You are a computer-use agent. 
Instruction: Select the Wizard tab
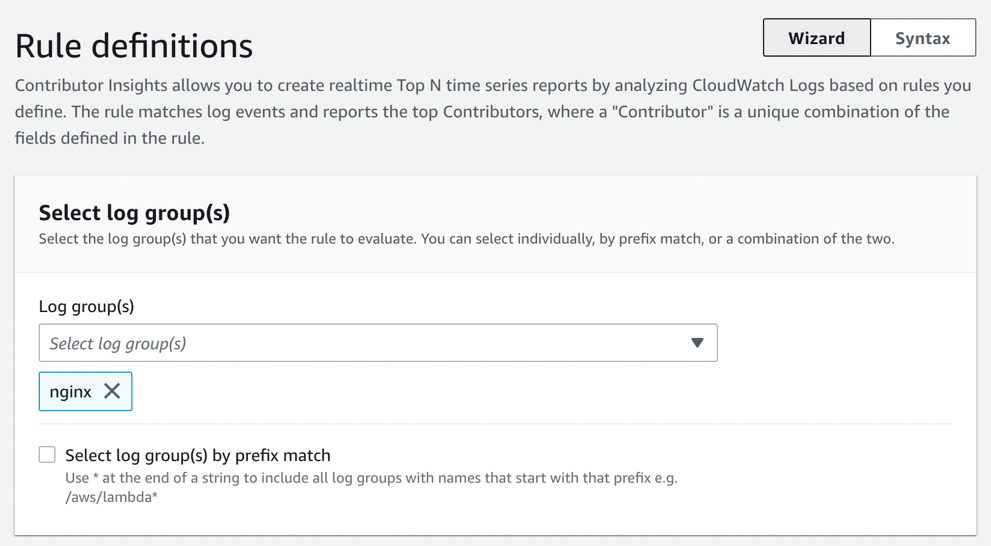816,38
